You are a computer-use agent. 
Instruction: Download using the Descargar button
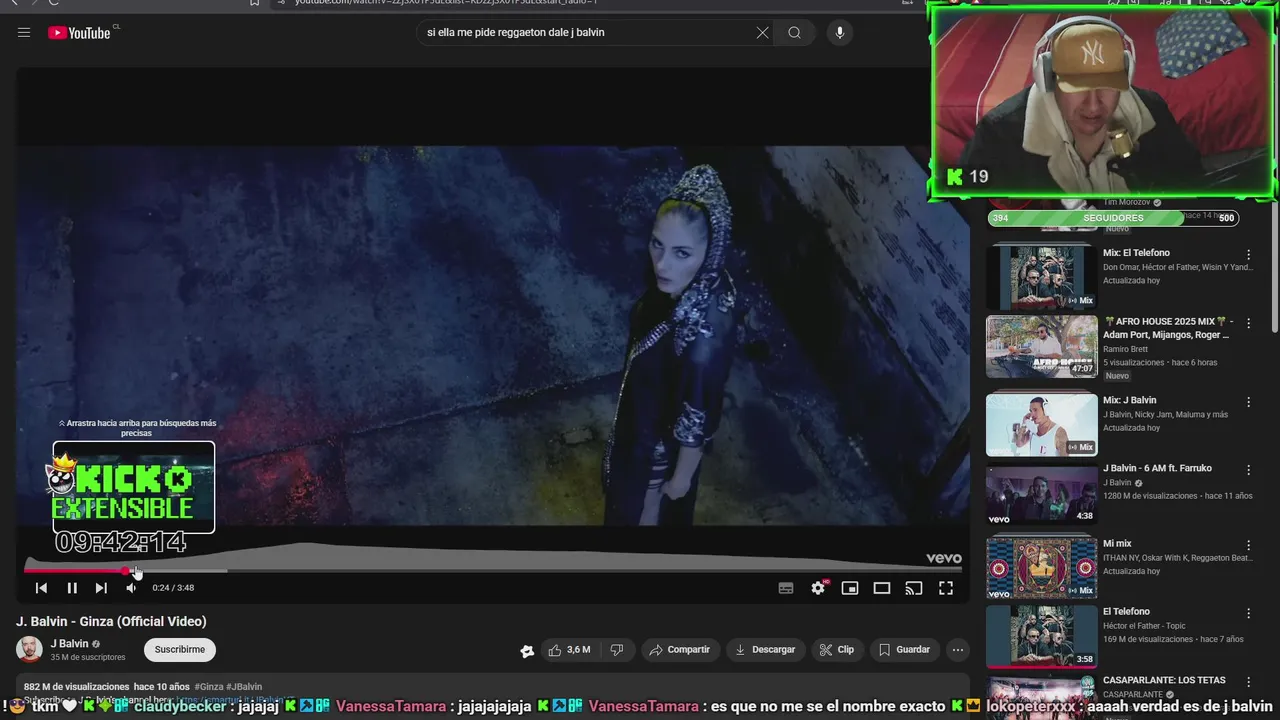765,650
